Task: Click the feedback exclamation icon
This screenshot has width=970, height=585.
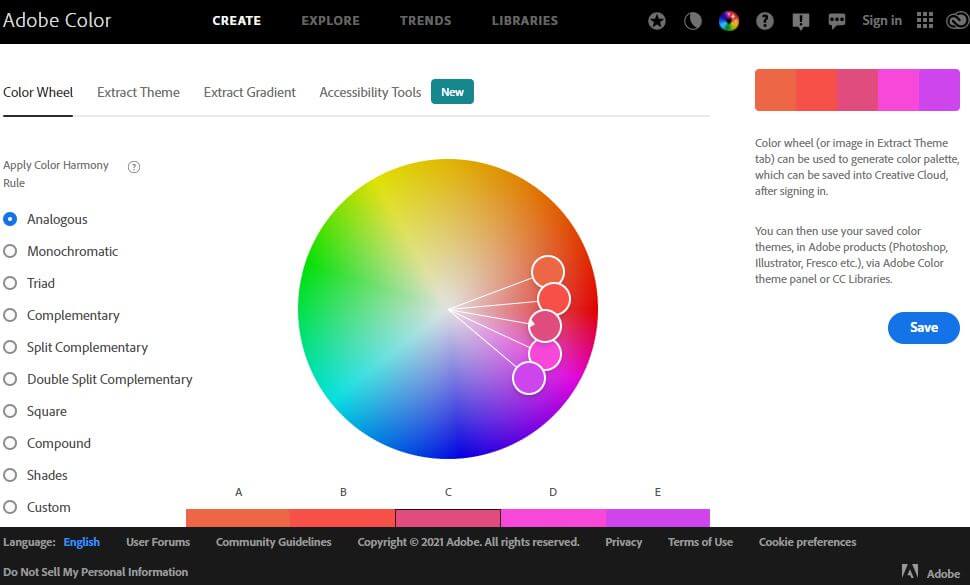Action: [800, 22]
